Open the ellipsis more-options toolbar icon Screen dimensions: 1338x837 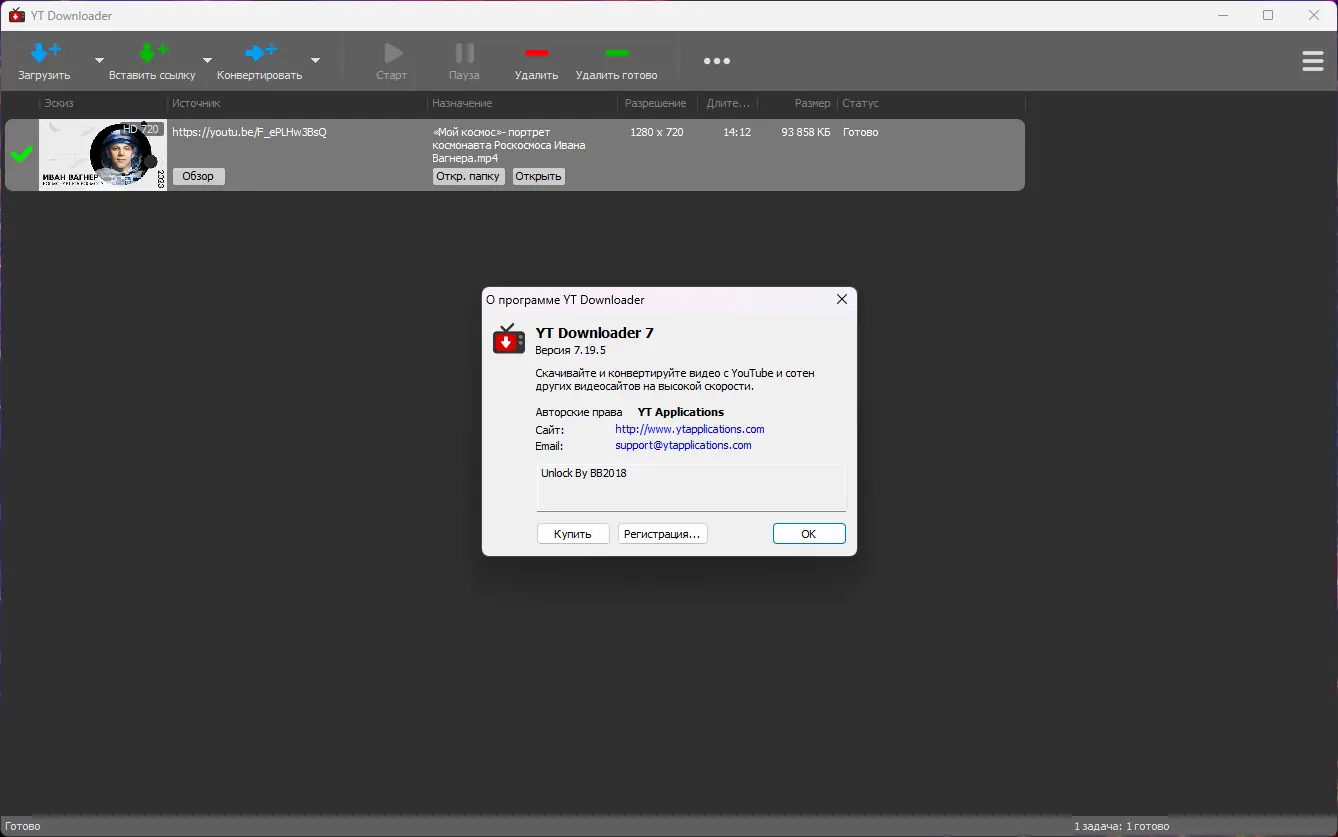717,61
